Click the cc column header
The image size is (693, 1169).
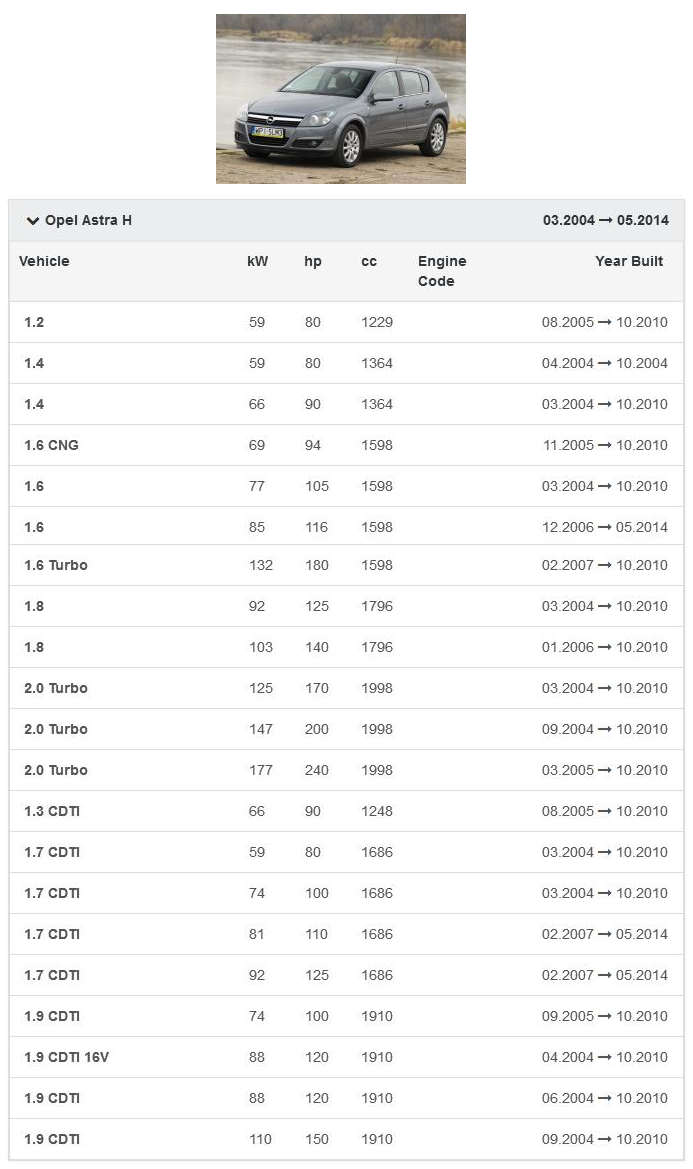pyautogui.click(x=369, y=261)
